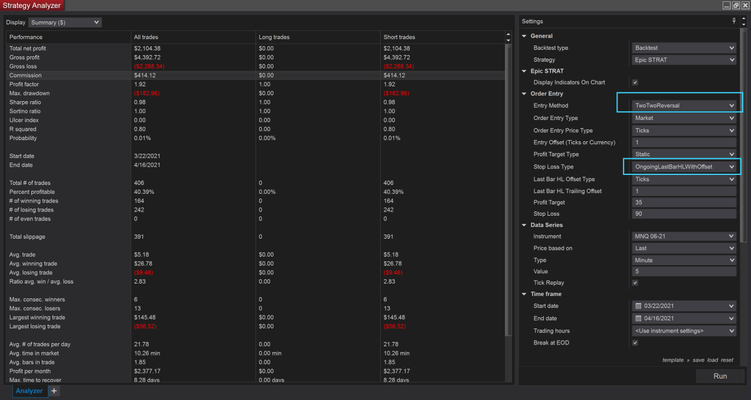
Task: Expand the Stop Loss Type dropdown
Action: pos(685,165)
